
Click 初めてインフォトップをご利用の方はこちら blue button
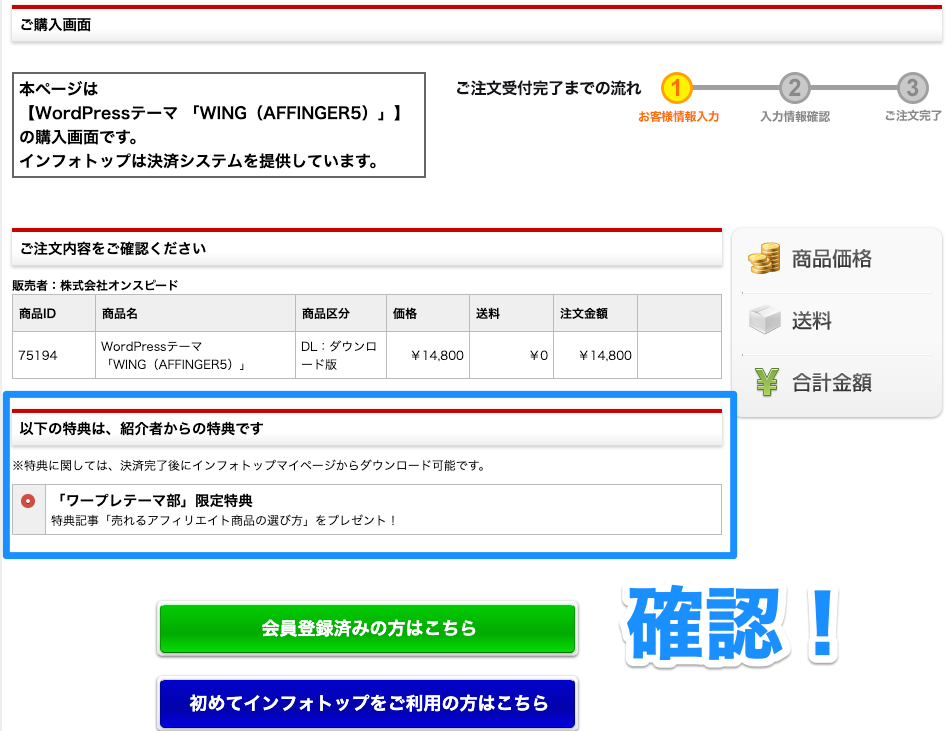[x=367, y=704]
